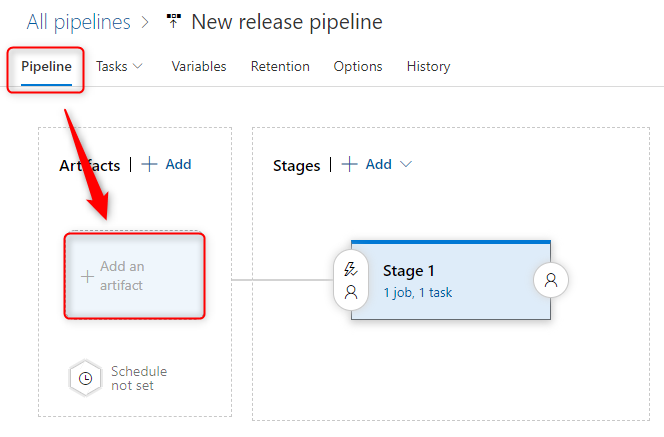
Task: Click the schedule clock hexagon icon
Action: (86, 378)
